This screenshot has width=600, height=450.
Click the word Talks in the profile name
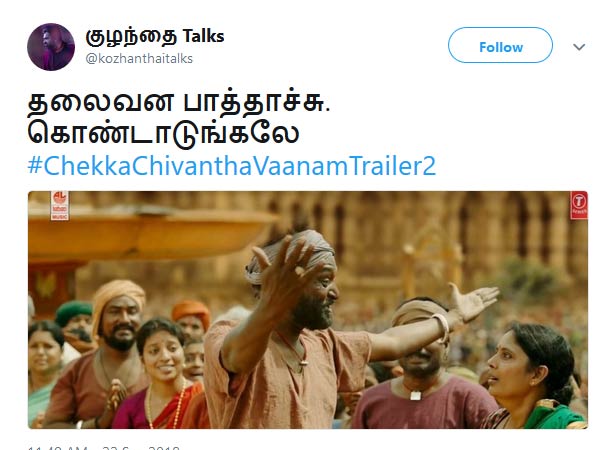(203, 36)
